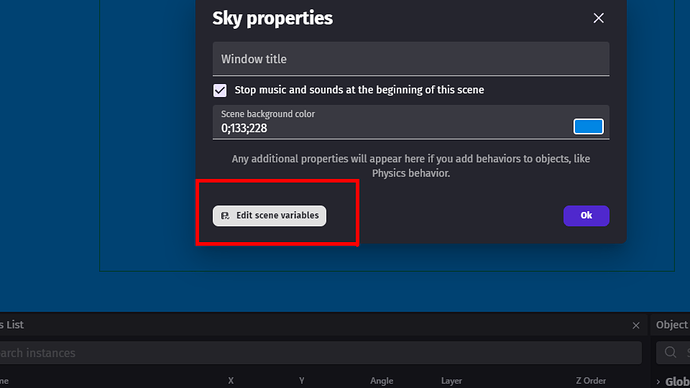This screenshot has height=388, width=690.
Task: Uncheck Stop music and sounds checkbox
Action: (x=220, y=90)
